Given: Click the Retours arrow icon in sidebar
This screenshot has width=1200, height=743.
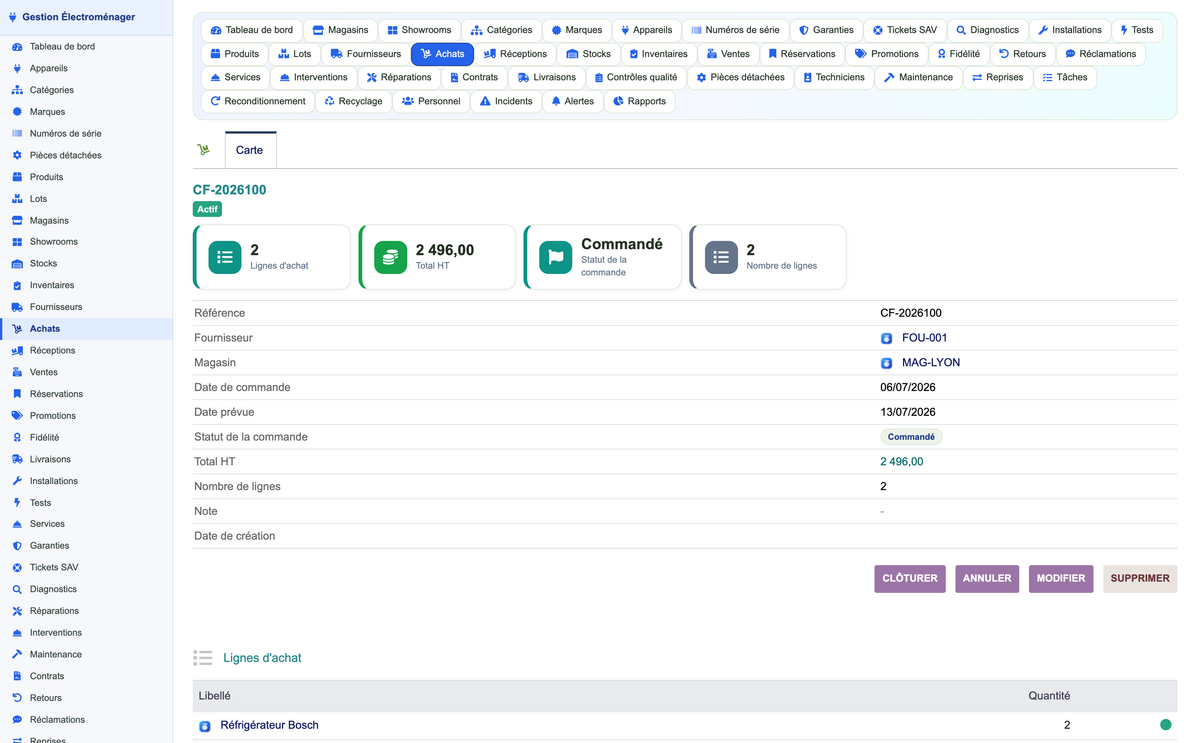Looking at the screenshot, I should (17, 698).
